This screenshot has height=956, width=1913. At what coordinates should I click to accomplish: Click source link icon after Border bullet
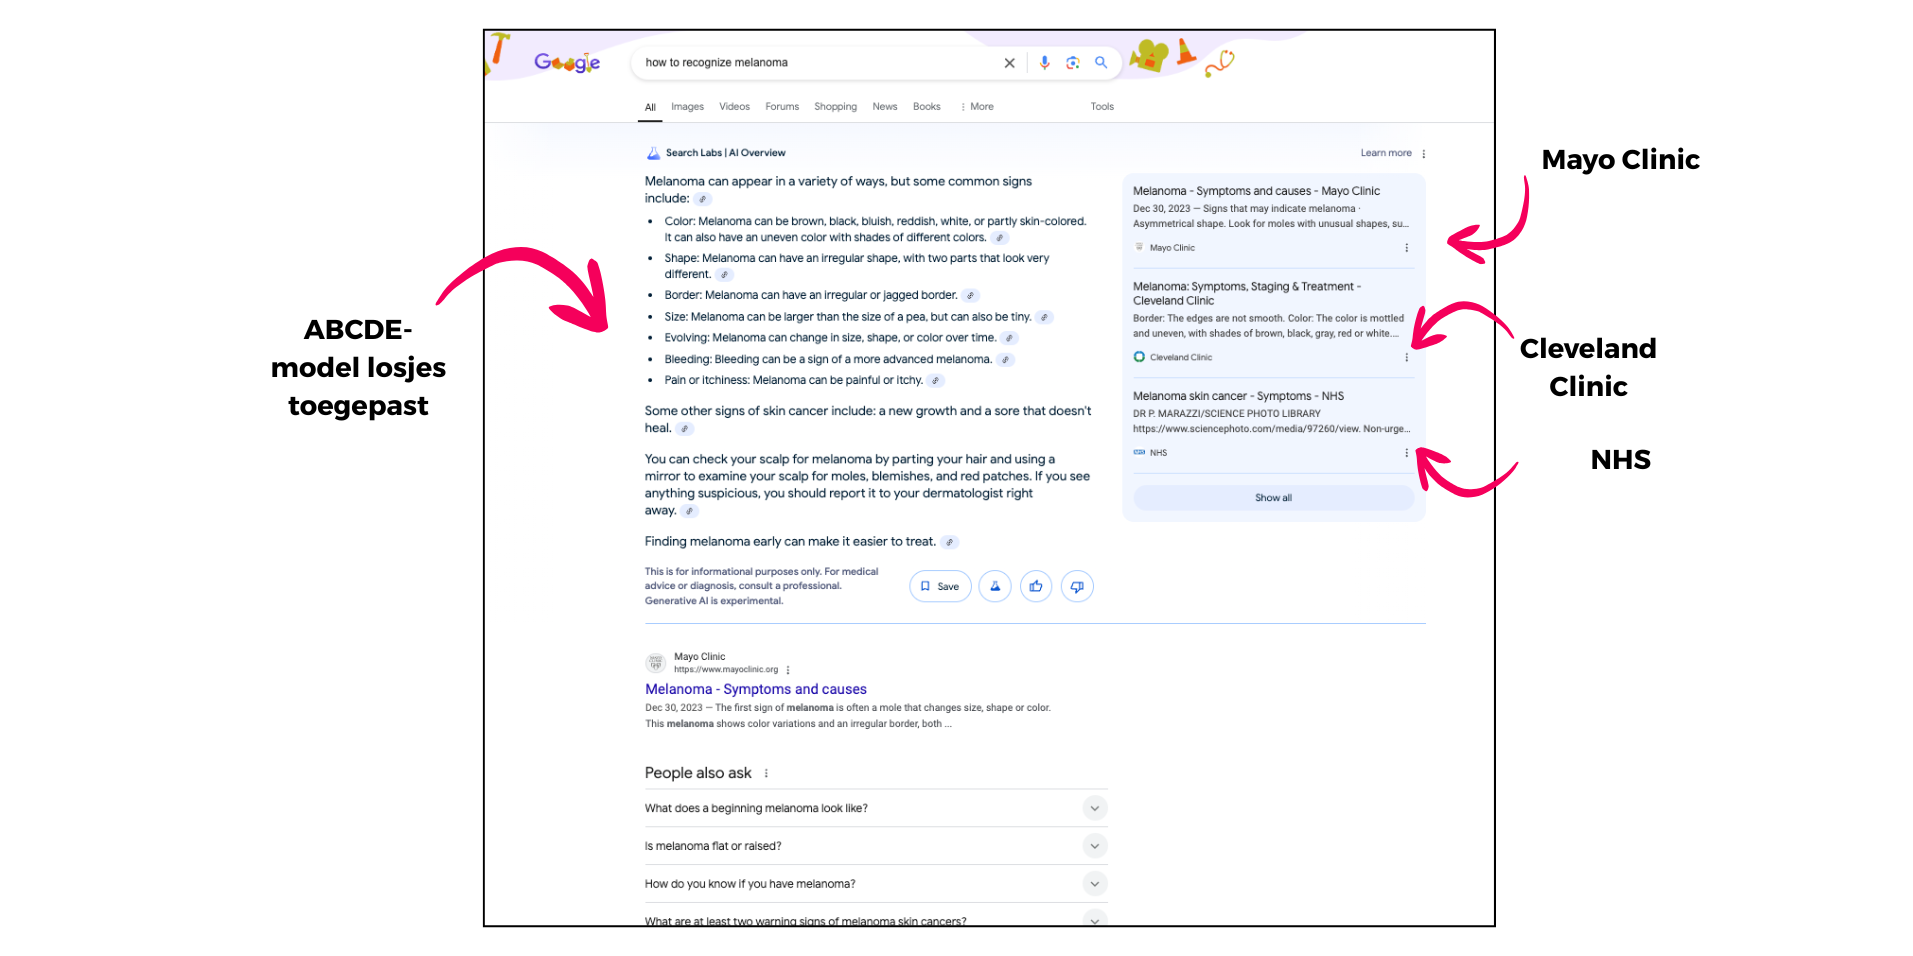point(971,296)
